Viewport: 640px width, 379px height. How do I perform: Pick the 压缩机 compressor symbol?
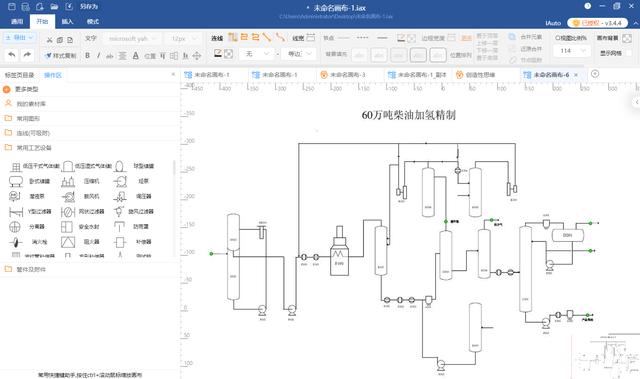click(68, 181)
